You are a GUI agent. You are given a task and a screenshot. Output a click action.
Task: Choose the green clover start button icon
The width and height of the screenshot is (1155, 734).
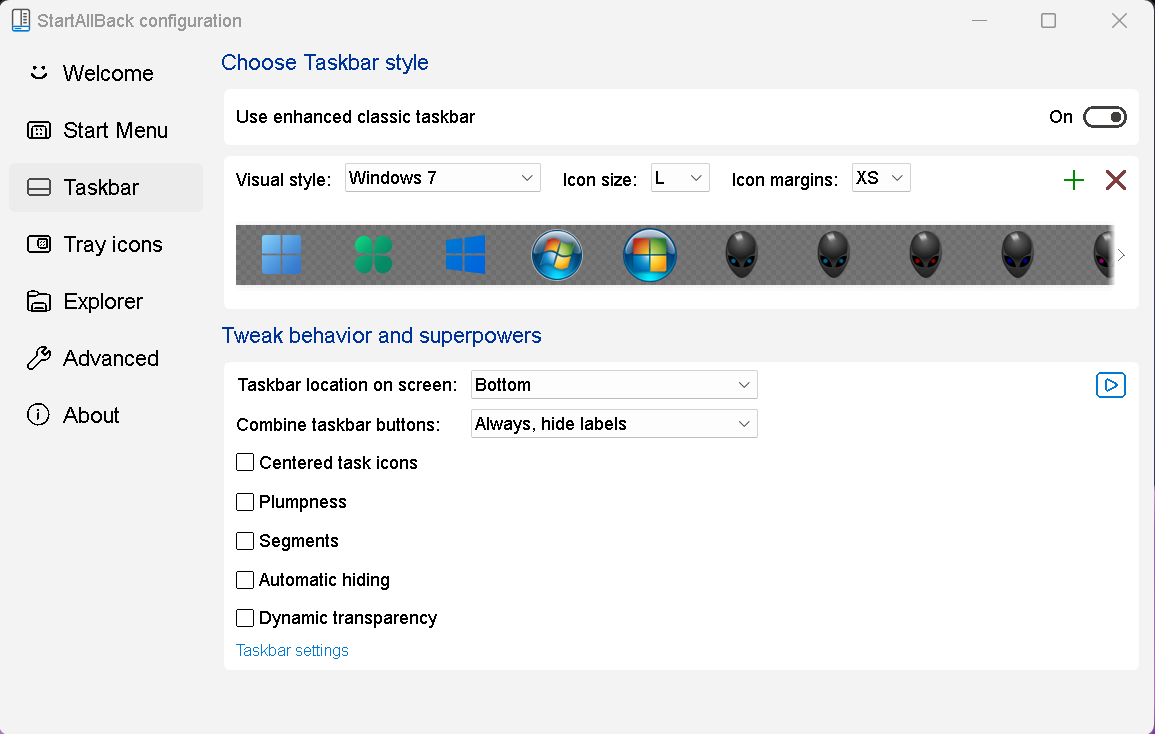pyautogui.click(x=373, y=255)
